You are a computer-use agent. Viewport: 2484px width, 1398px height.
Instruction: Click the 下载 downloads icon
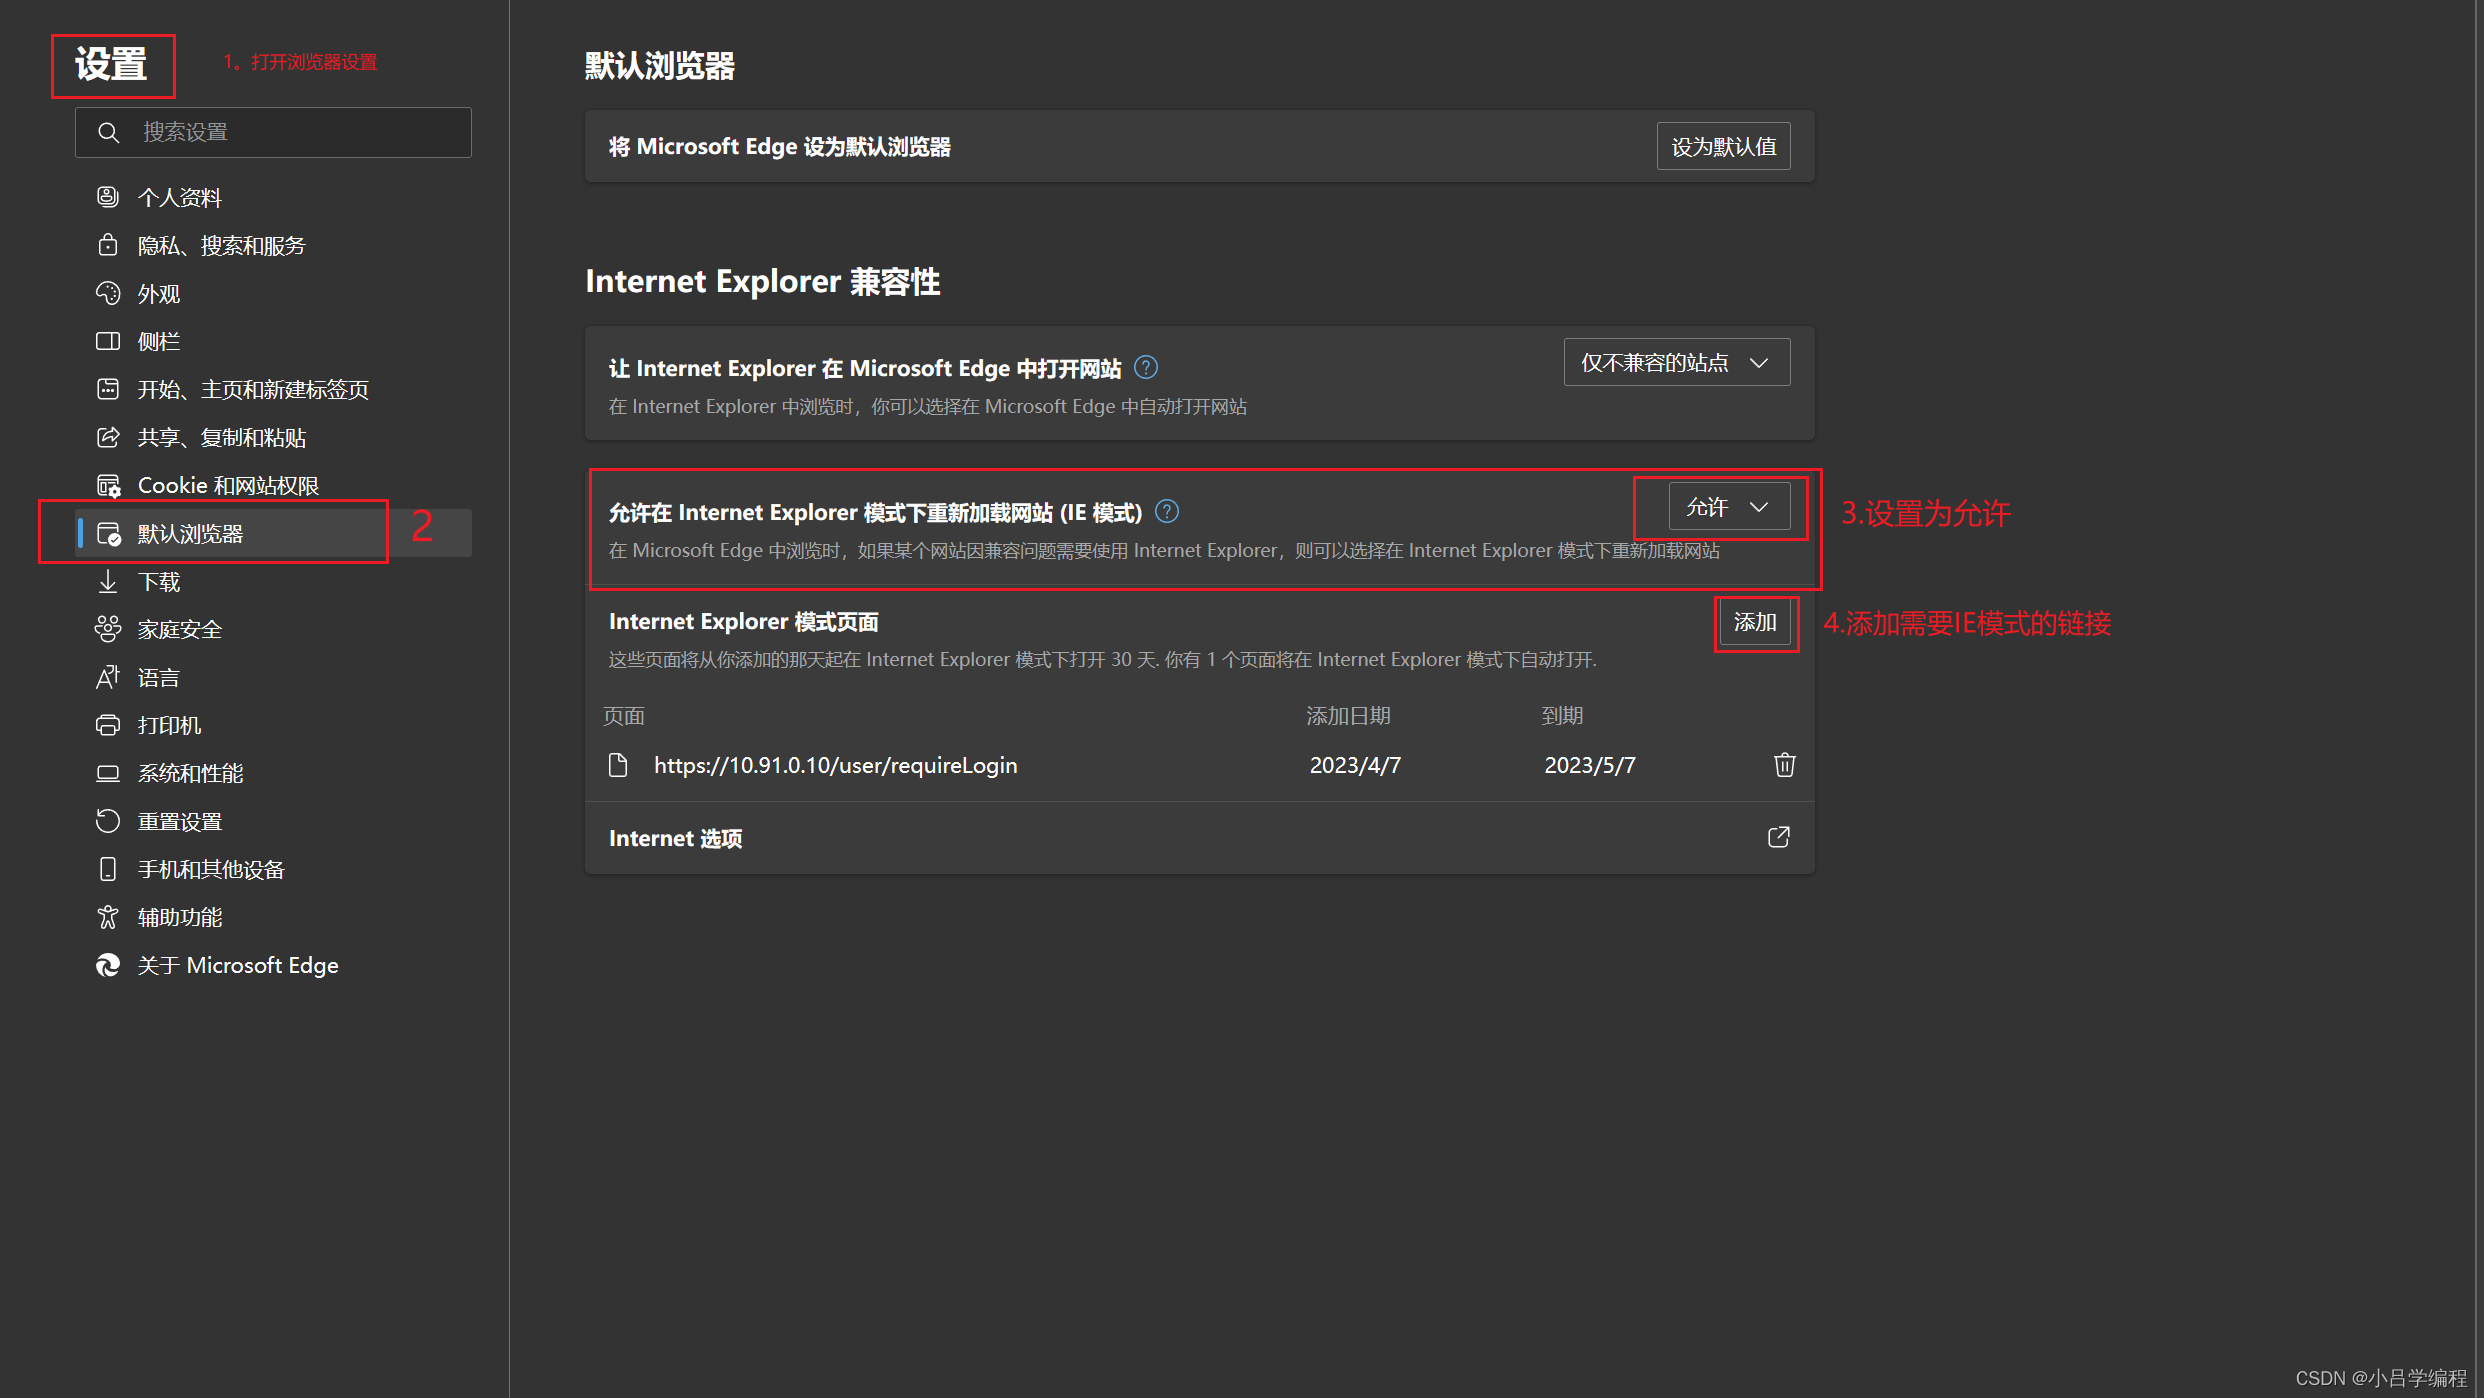[x=108, y=581]
